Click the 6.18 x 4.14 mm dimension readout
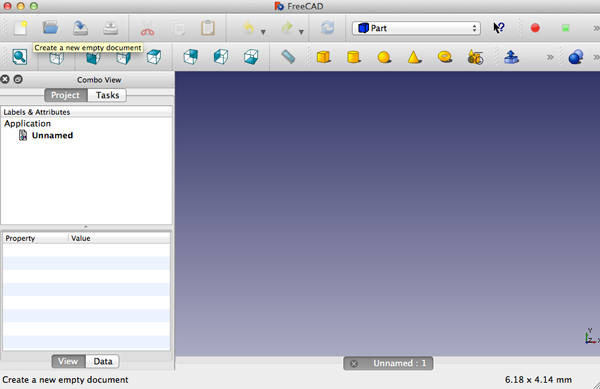600x389 pixels. [x=538, y=380]
